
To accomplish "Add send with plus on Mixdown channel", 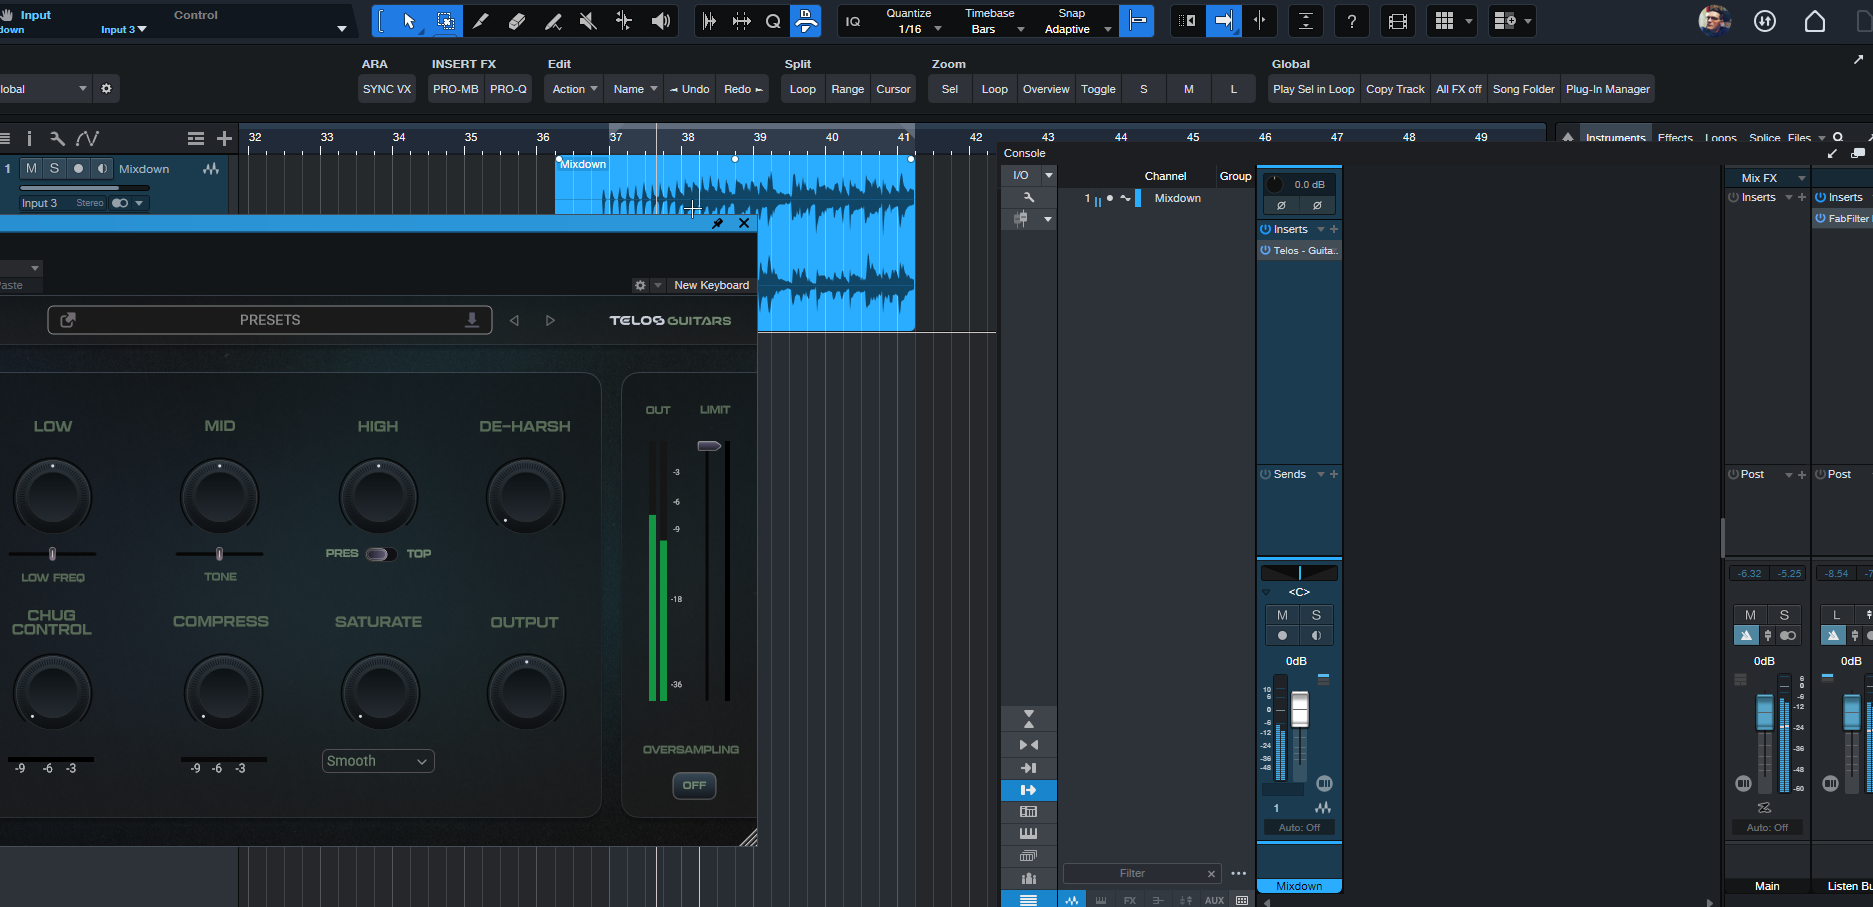I will click(1333, 474).
